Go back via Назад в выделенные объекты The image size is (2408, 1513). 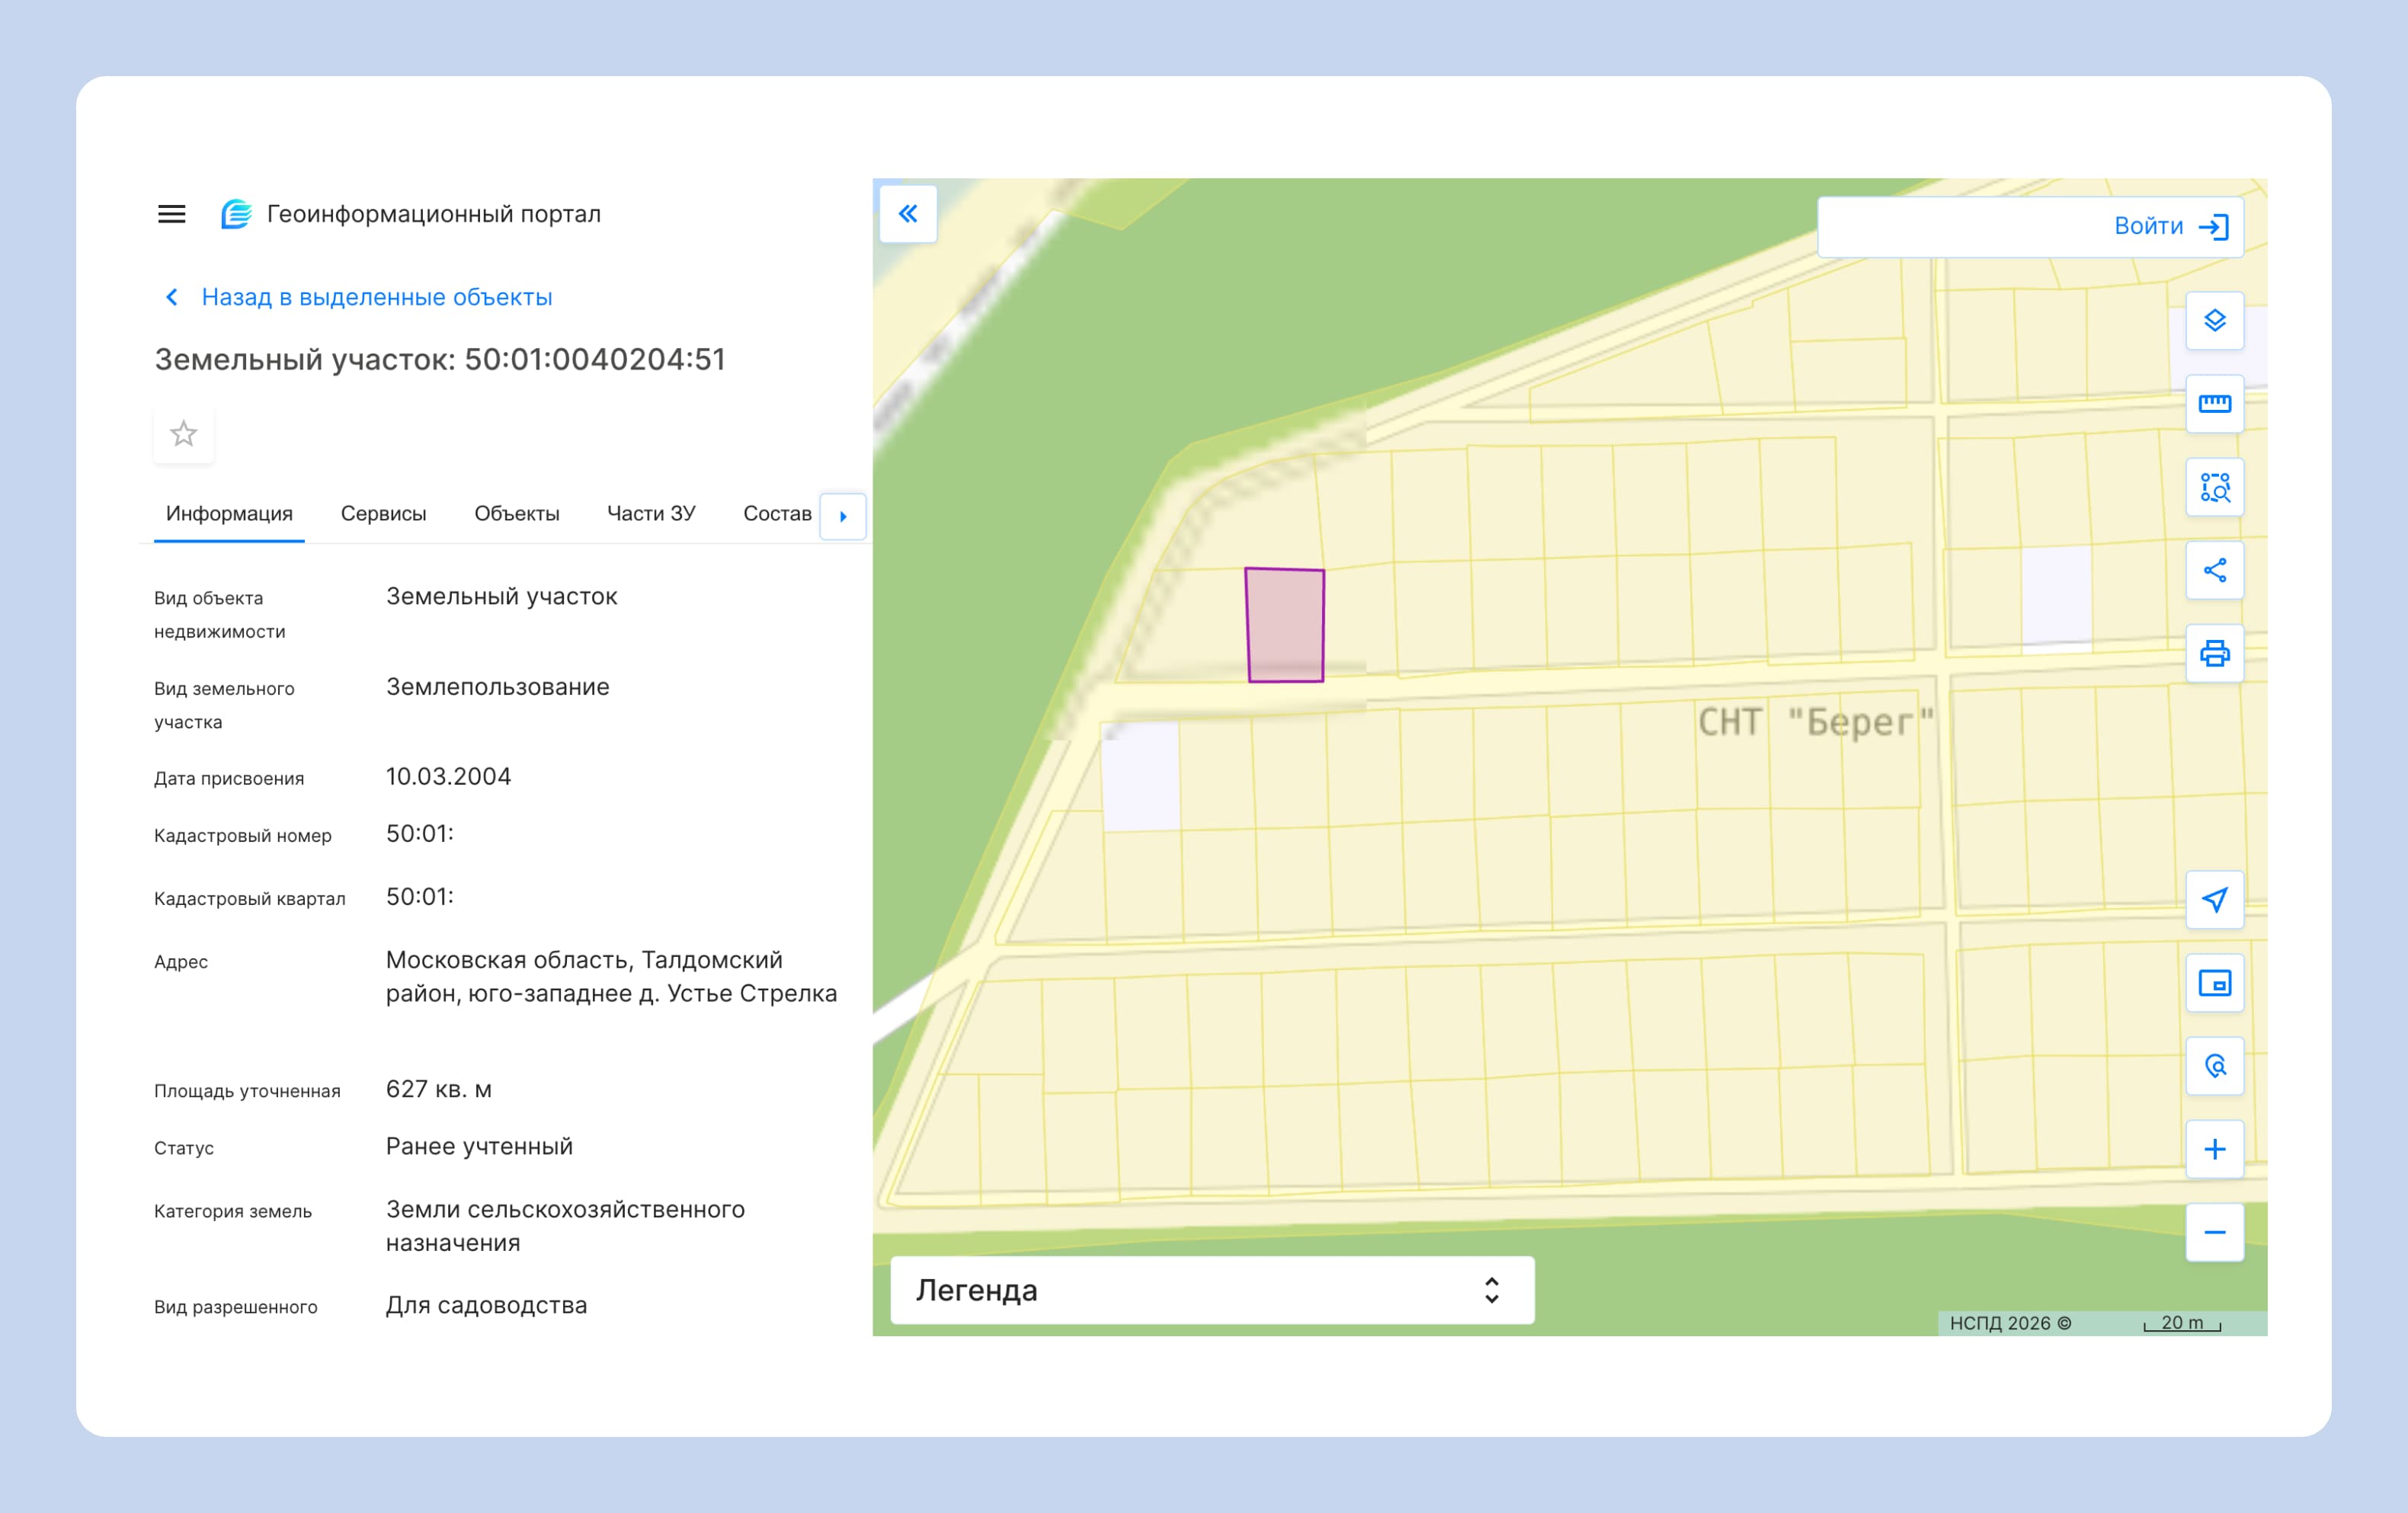pyautogui.click(x=376, y=297)
